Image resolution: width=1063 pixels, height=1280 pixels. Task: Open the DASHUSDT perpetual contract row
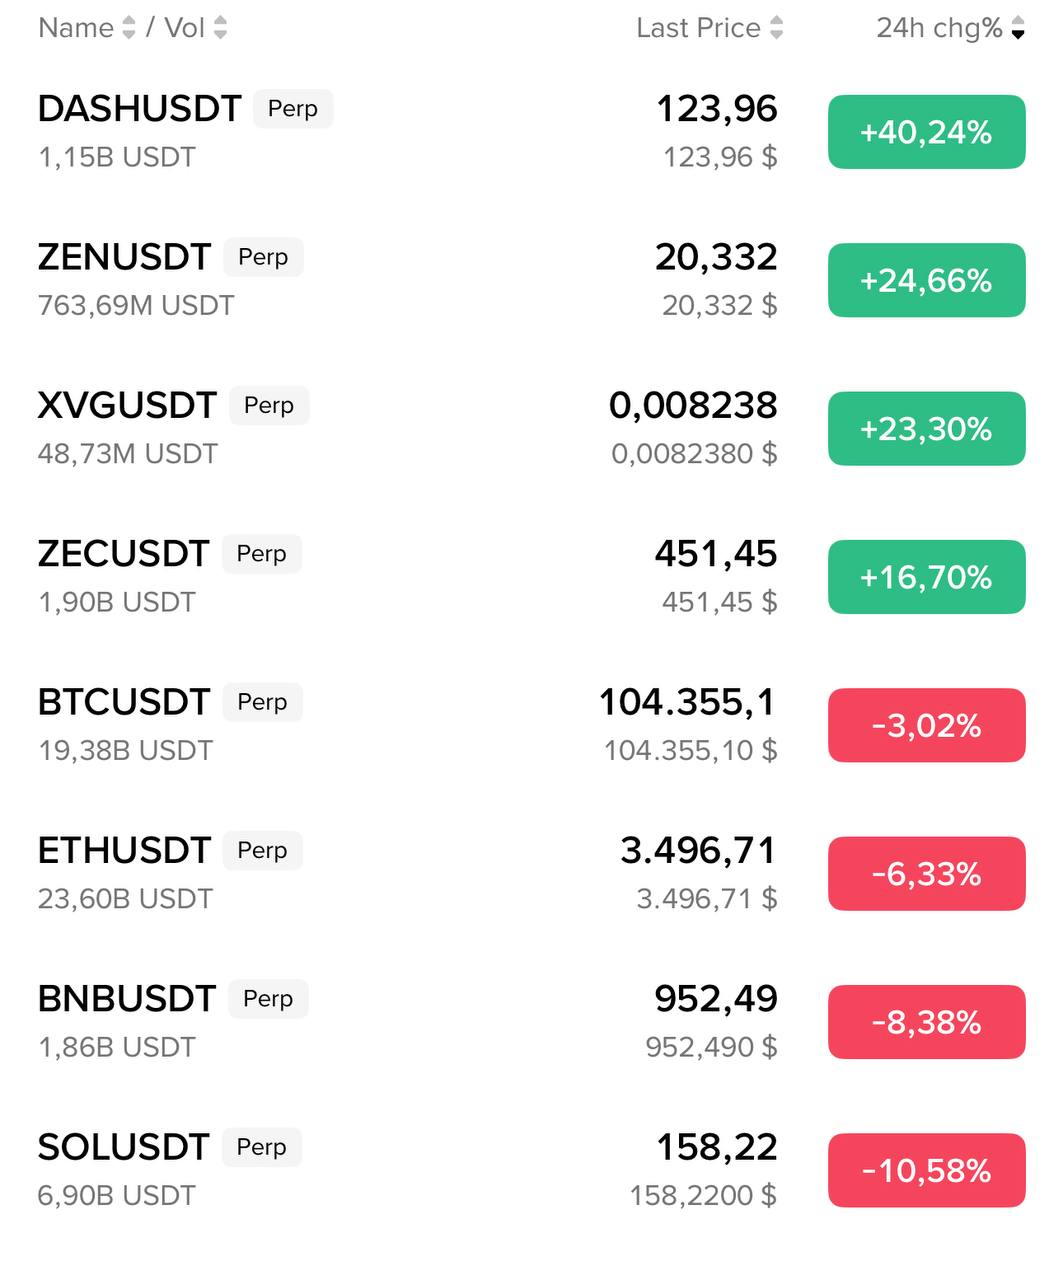139,109
